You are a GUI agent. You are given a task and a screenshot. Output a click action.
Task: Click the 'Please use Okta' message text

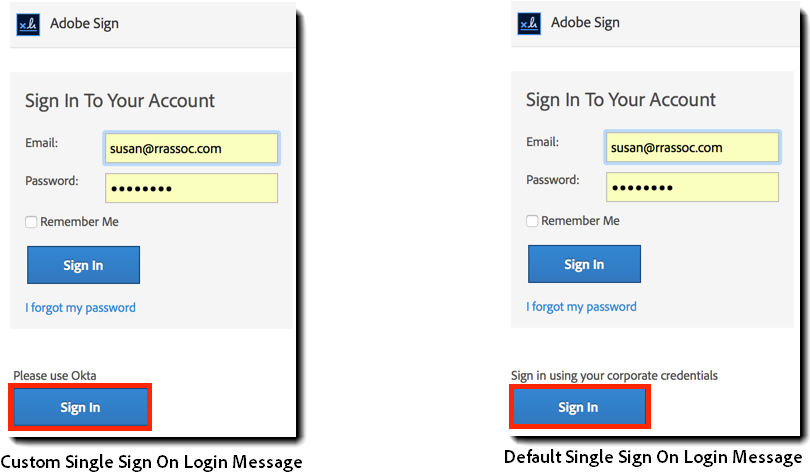tap(55, 375)
